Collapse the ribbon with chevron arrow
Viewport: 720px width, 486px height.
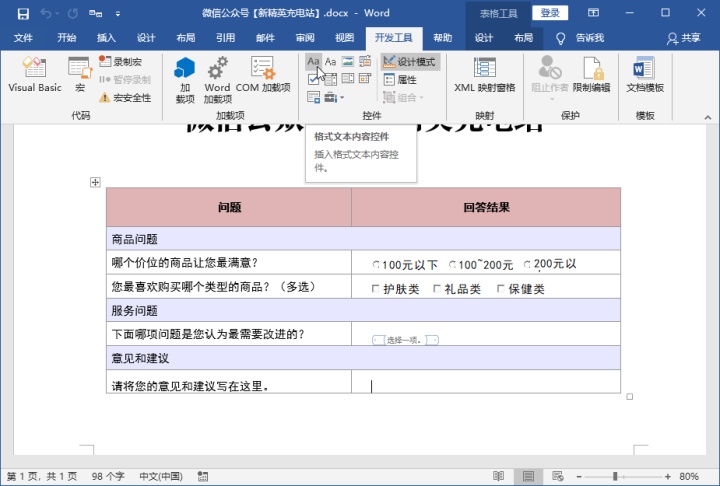coord(708,118)
